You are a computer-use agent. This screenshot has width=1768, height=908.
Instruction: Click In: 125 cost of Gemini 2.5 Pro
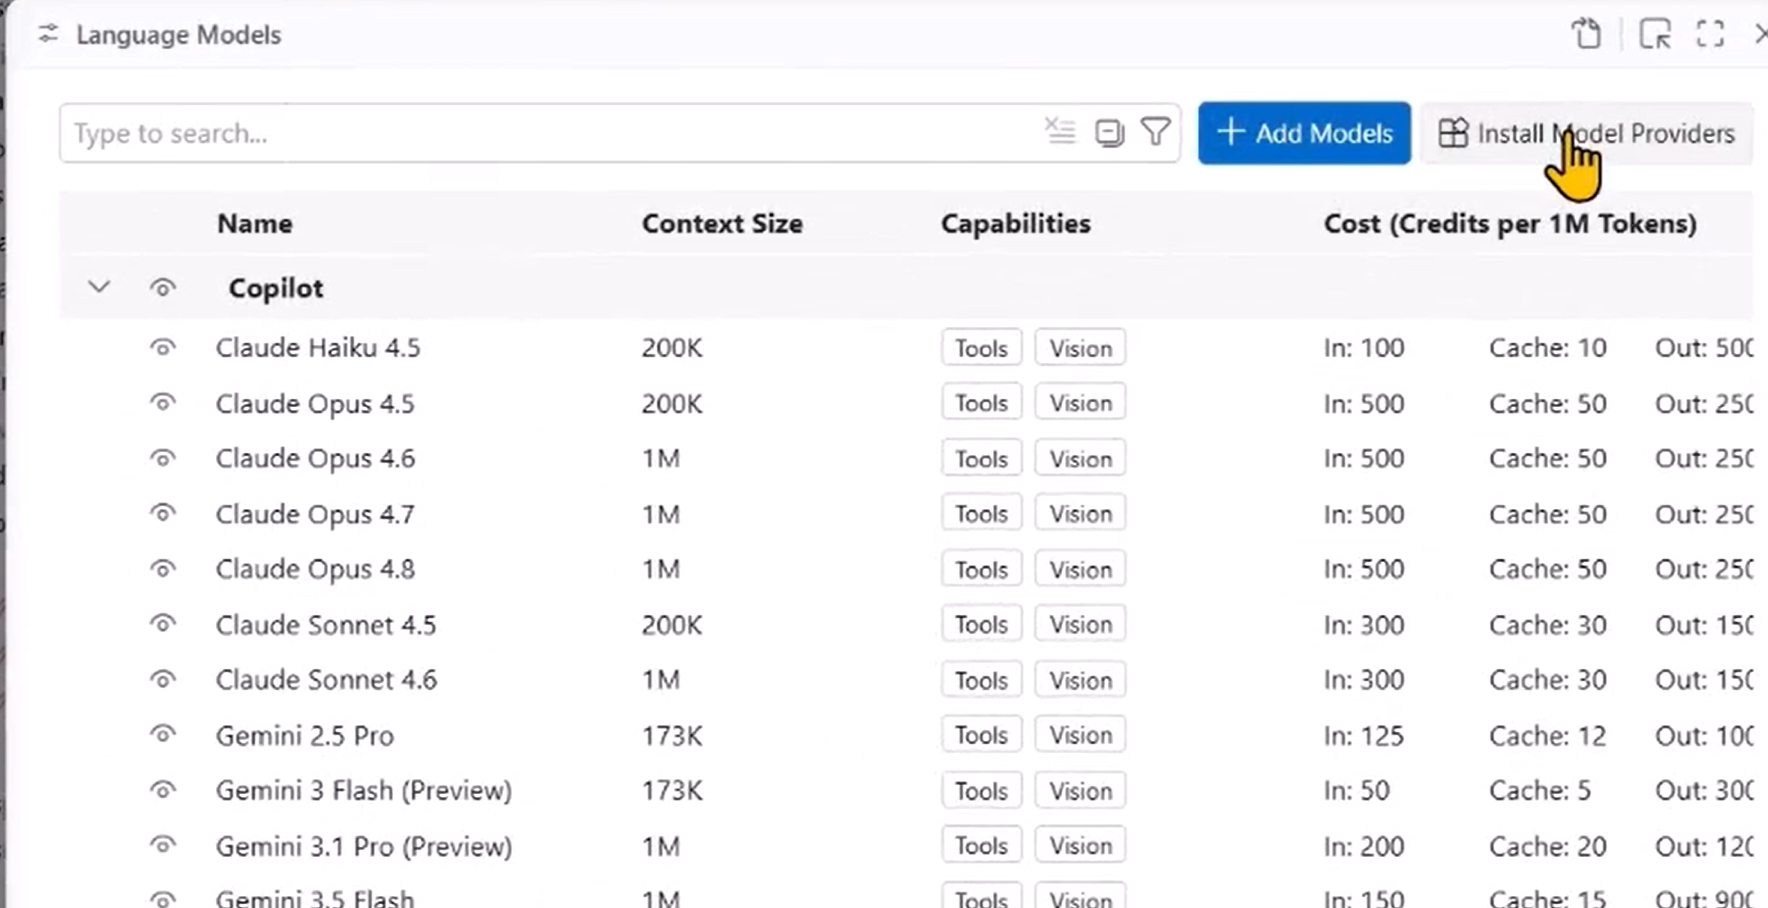click(x=1364, y=736)
